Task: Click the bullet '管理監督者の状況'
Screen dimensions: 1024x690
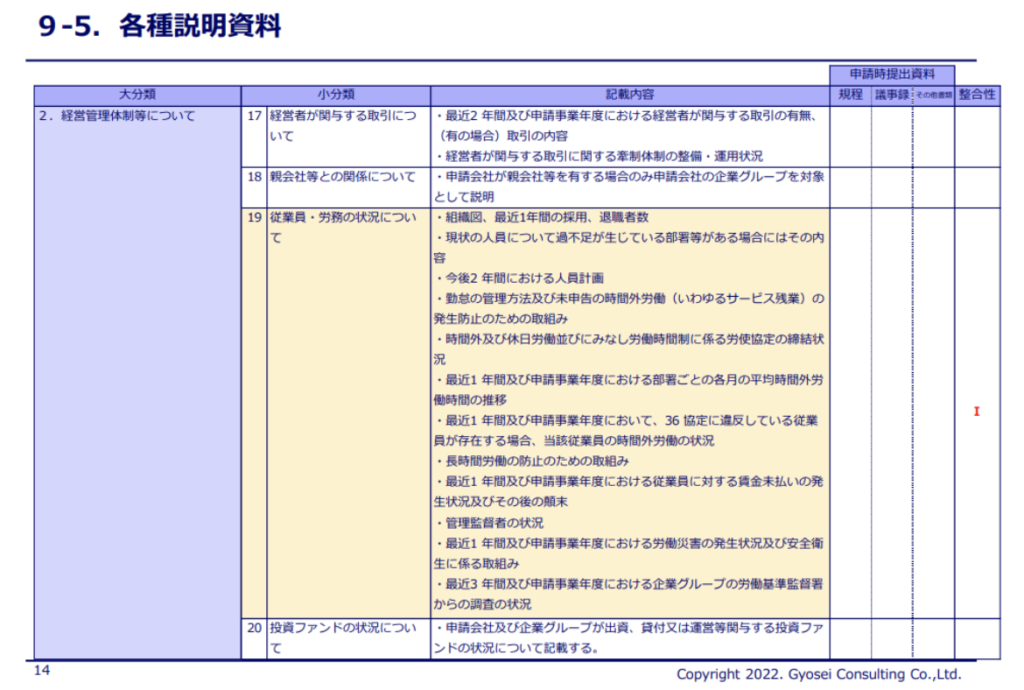Action: point(489,523)
